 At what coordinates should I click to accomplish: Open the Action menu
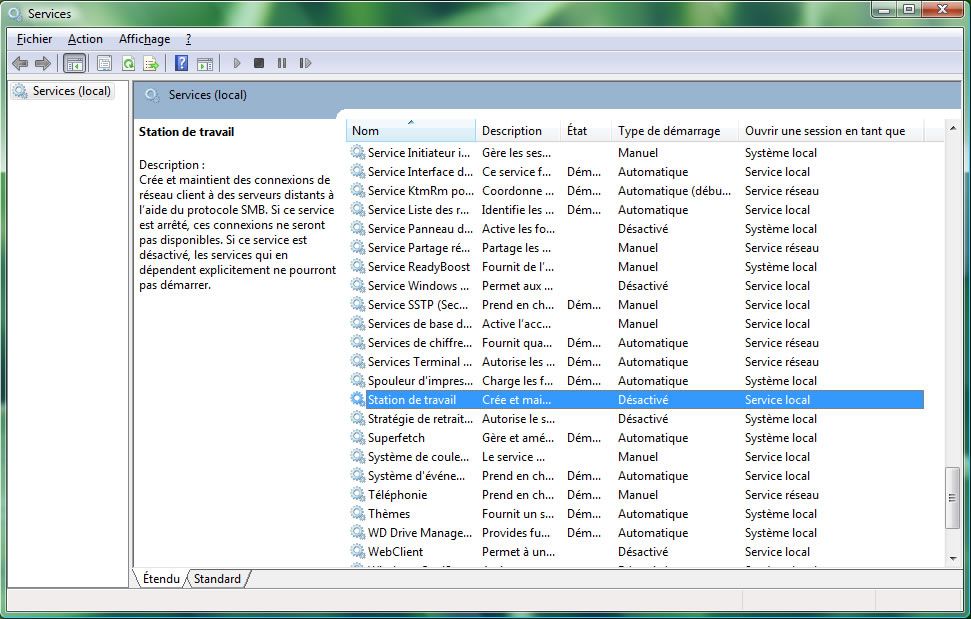tap(85, 39)
